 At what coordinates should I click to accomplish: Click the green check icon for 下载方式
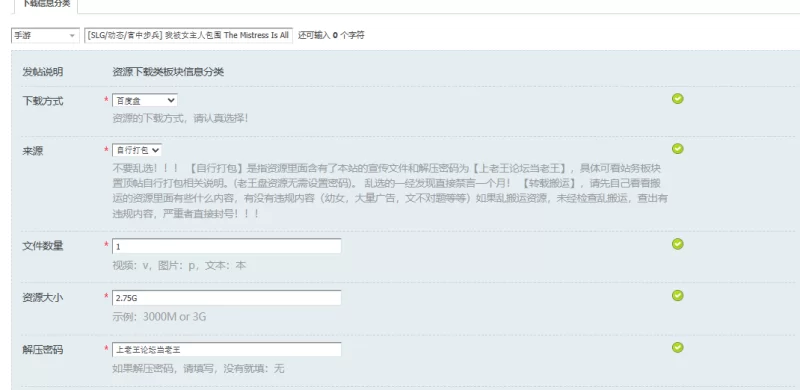(x=678, y=99)
